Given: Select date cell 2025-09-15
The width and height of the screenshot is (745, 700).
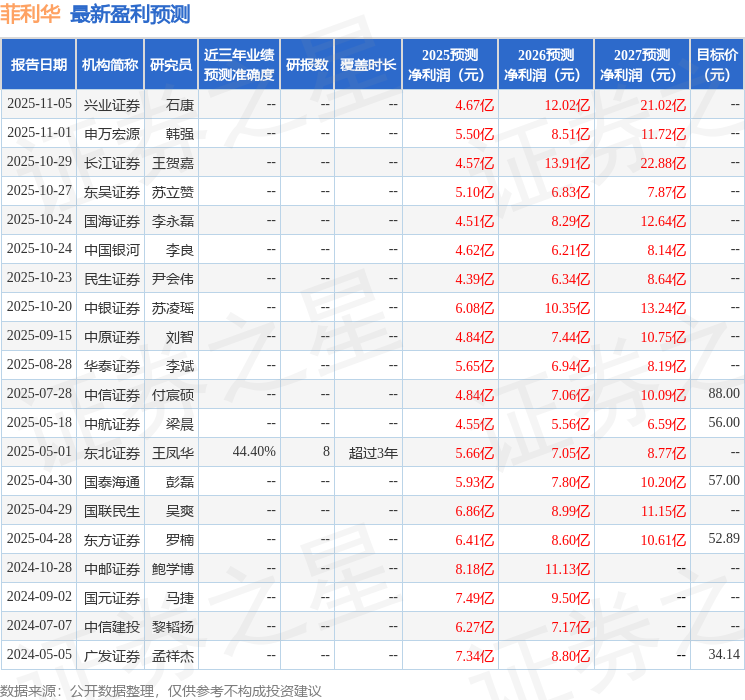Looking at the screenshot, I should (x=39, y=336).
